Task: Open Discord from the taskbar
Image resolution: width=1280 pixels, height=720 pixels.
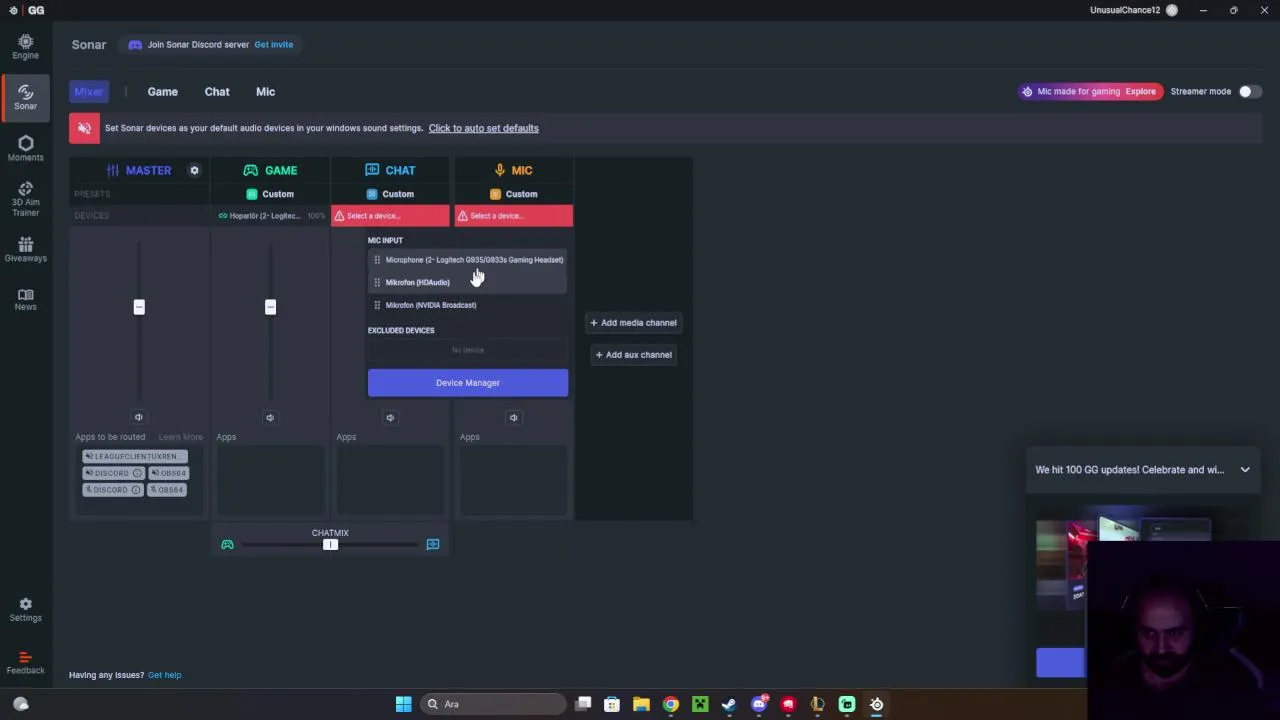Action: [759, 704]
